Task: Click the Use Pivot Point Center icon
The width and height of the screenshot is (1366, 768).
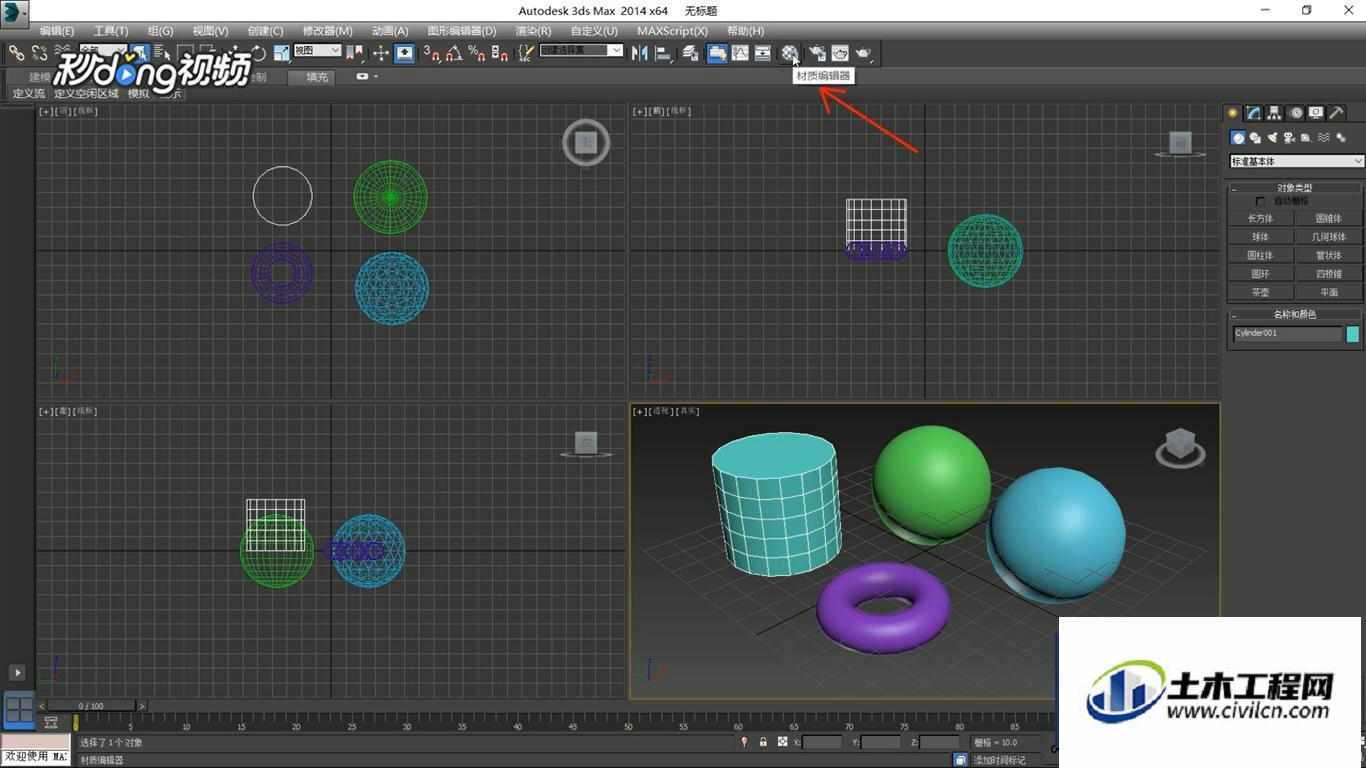Action: (354, 53)
